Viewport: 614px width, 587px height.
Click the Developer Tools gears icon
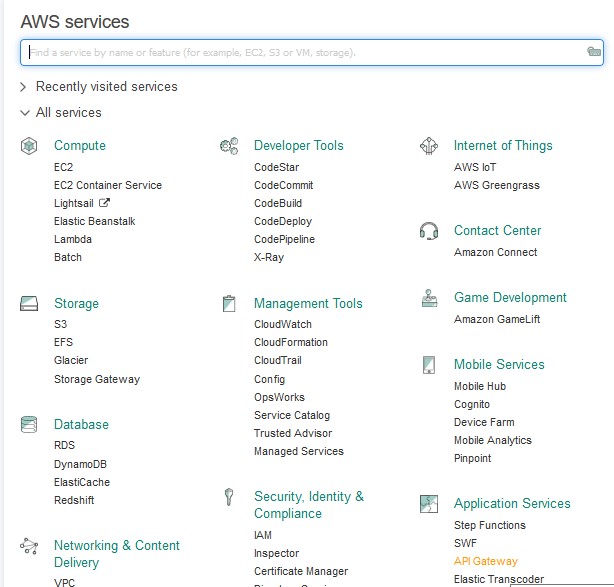229,146
